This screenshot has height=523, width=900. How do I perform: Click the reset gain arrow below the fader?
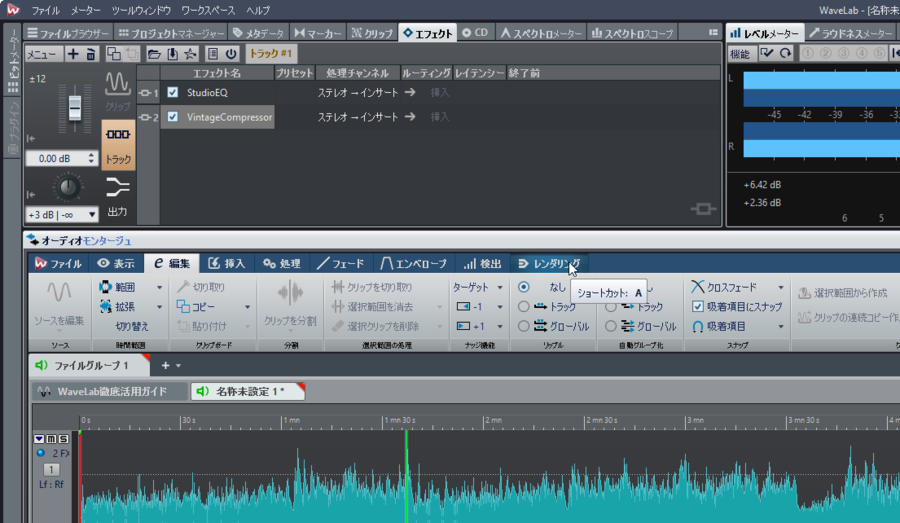(x=31, y=138)
